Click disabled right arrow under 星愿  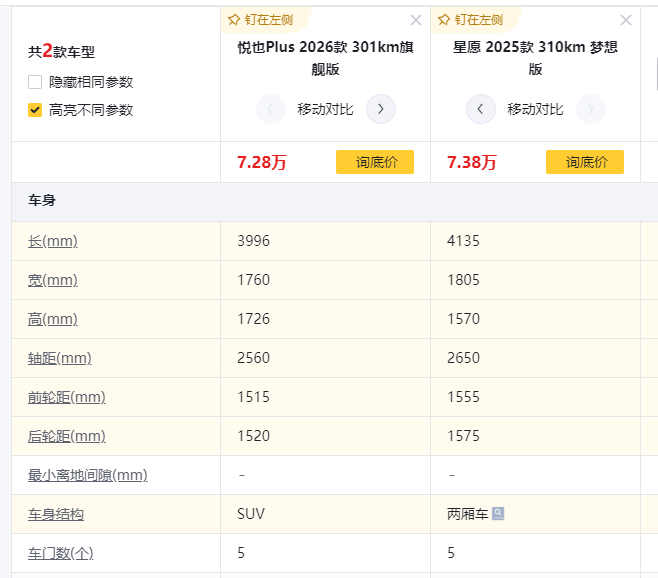coord(590,109)
